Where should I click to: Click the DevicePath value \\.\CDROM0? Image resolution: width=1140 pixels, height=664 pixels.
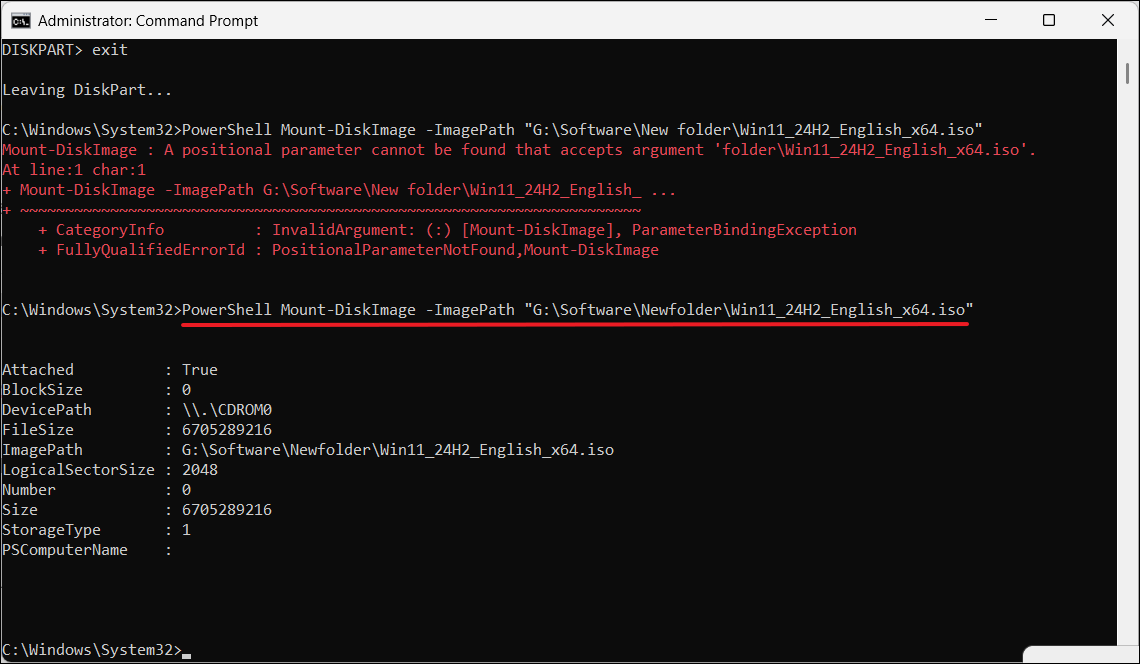(x=227, y=410)
